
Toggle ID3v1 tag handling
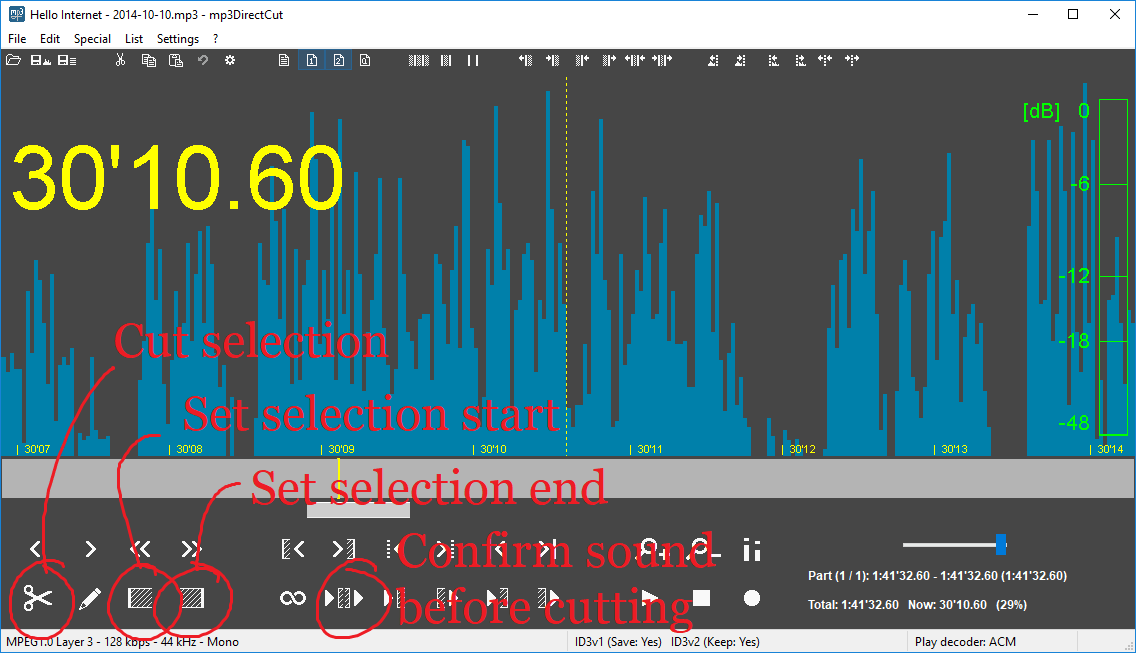[312, 60]
